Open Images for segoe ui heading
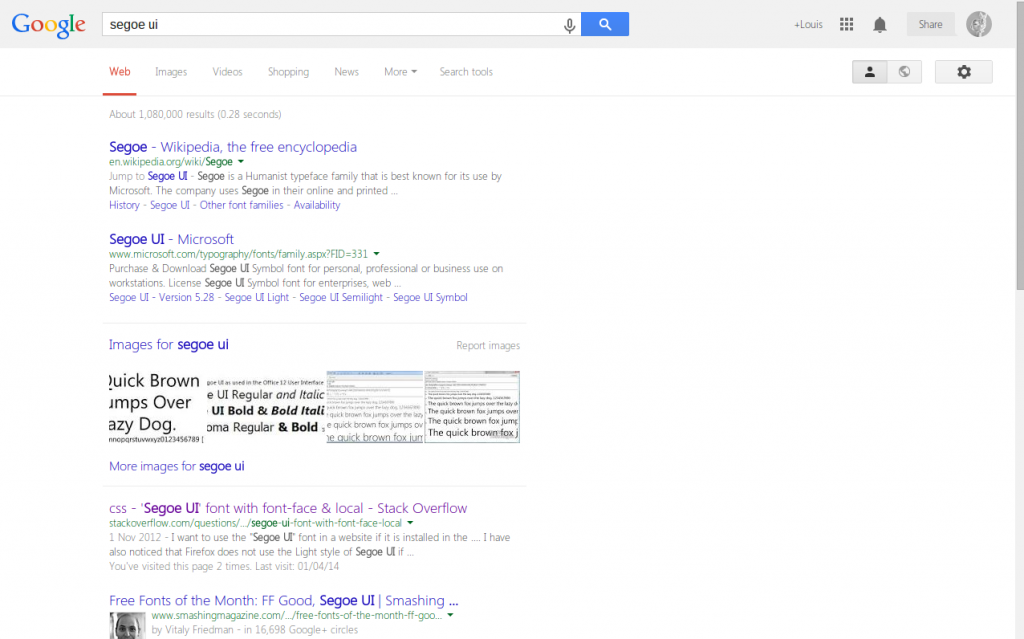The height and width of the screenshot is (639, 1024). 168,344
